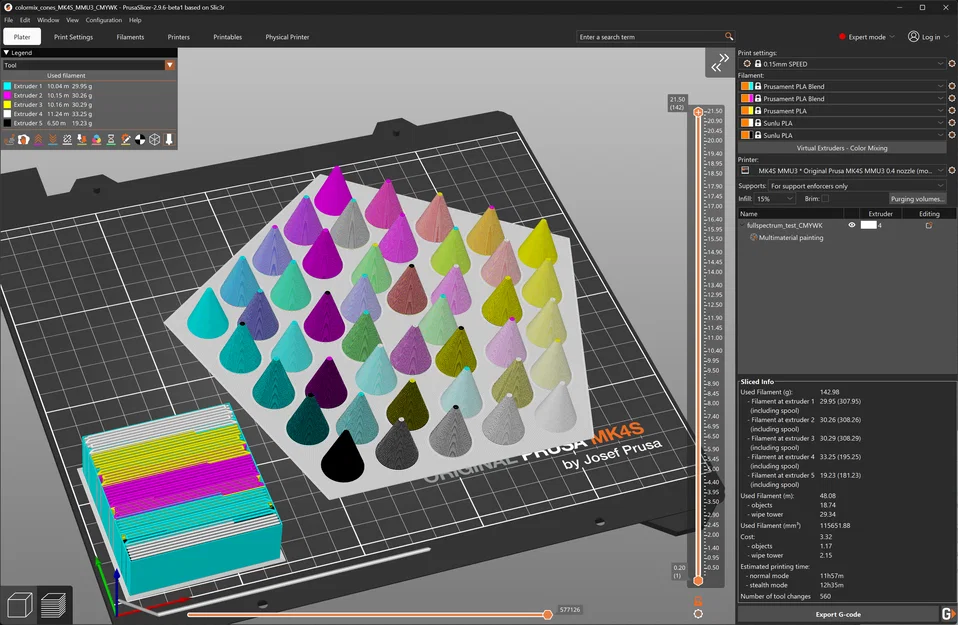Open gear icon beside Prusament PLA filament
This screenshot has height=625, width=958.
(951, 111)
